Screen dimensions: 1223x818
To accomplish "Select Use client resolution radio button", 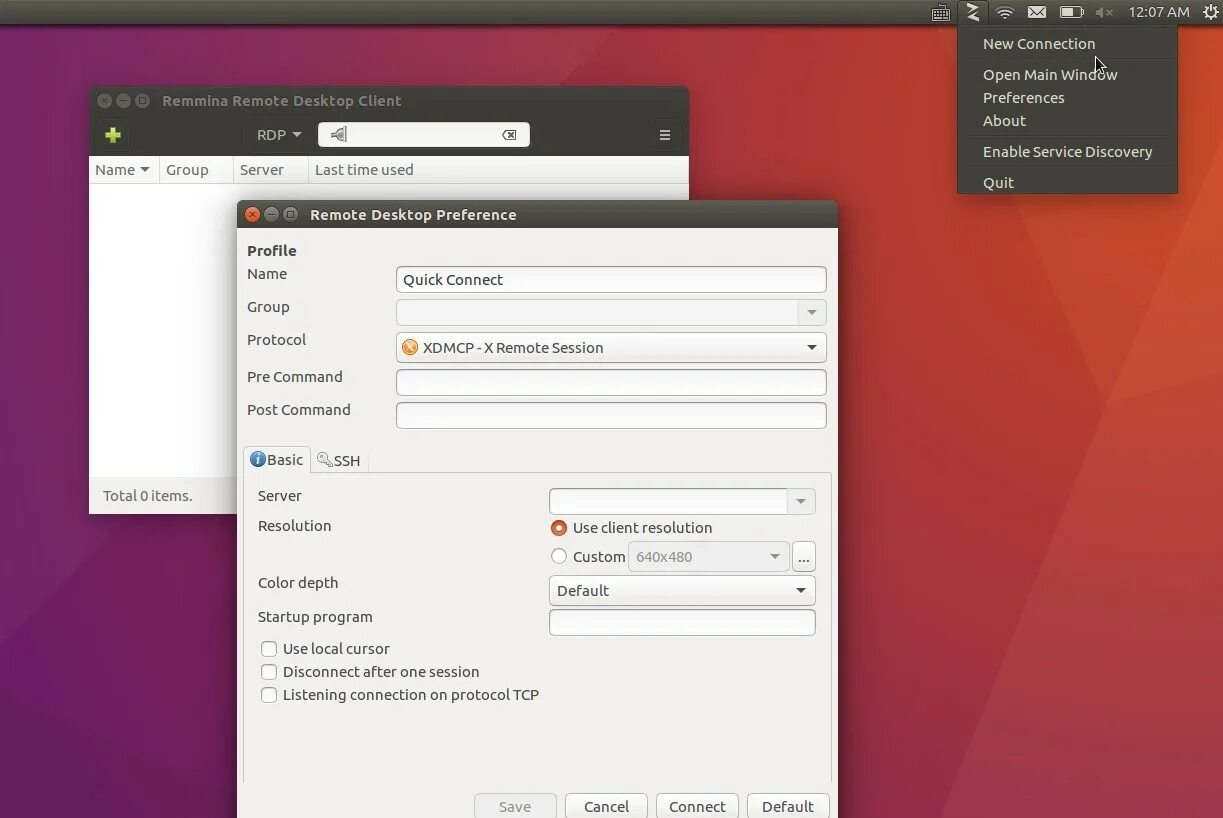I will (559, 527).
